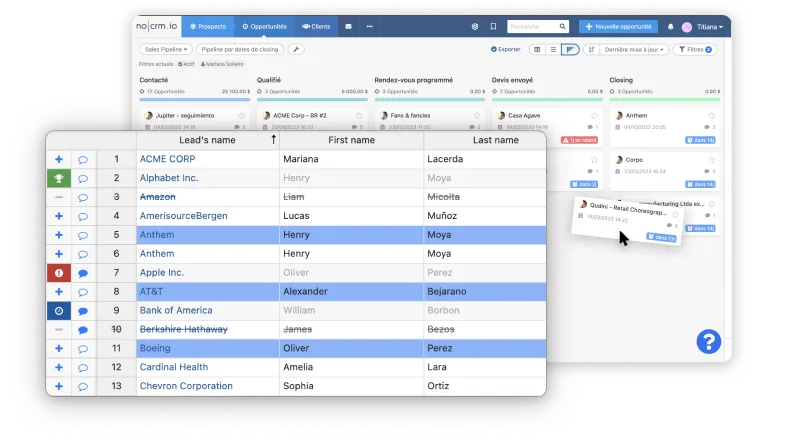Open the notifications bell
789x446 pixels.
point(670,27)
